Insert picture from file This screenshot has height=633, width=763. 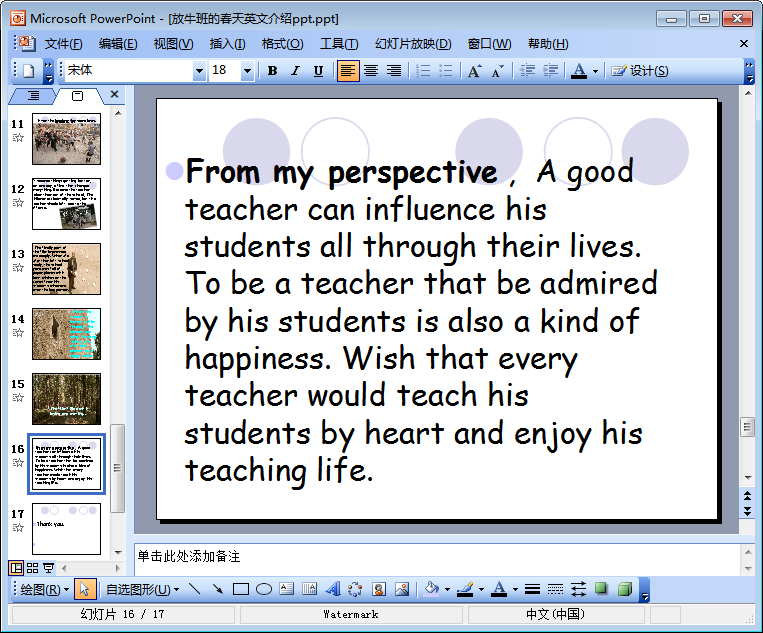pos(402,589)
